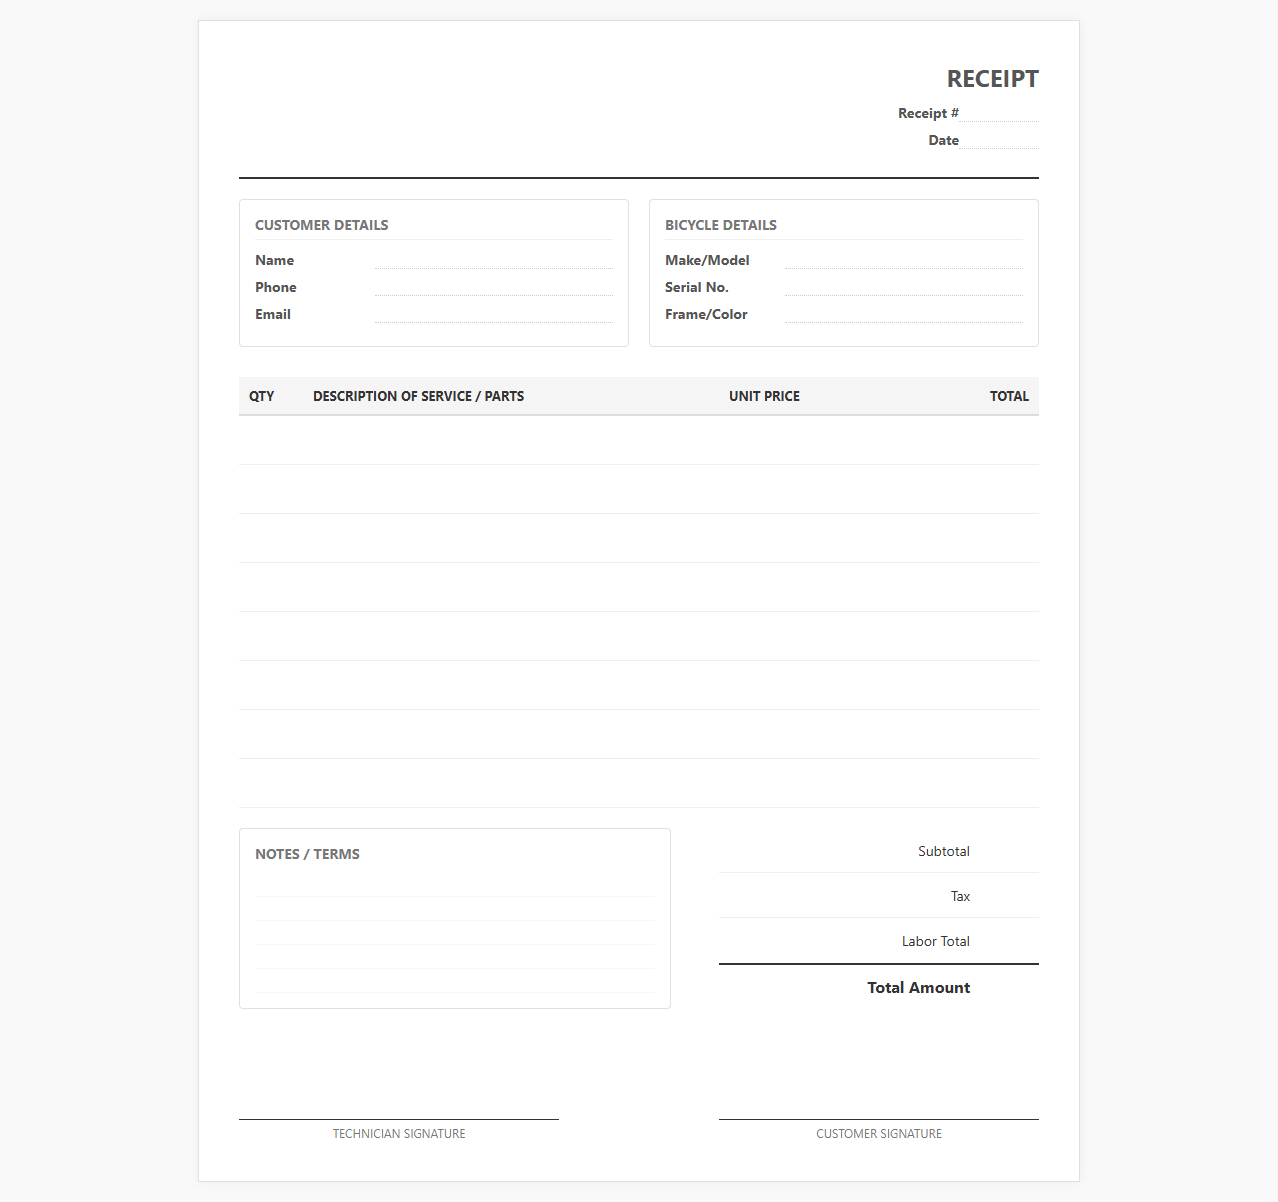Viewport: 1278px width, 1202px height.
Task: Click the customer Name input line
Action: pyautogui.click(x=494, y=260)
